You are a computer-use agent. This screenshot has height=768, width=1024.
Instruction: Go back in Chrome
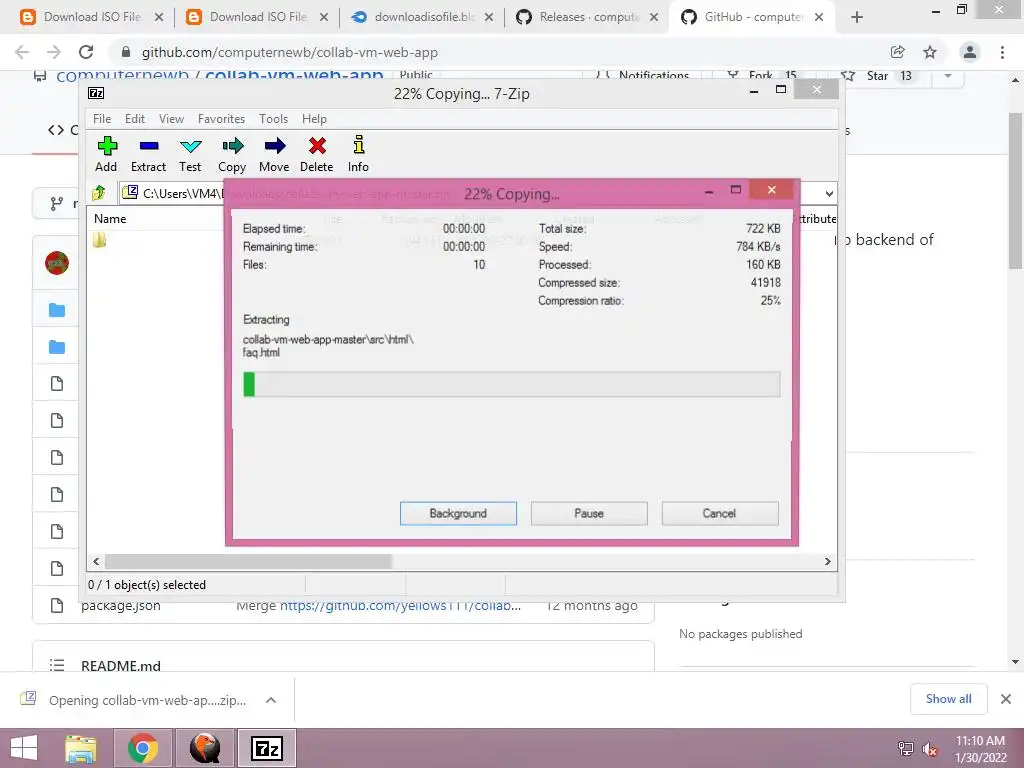(22, 52)
